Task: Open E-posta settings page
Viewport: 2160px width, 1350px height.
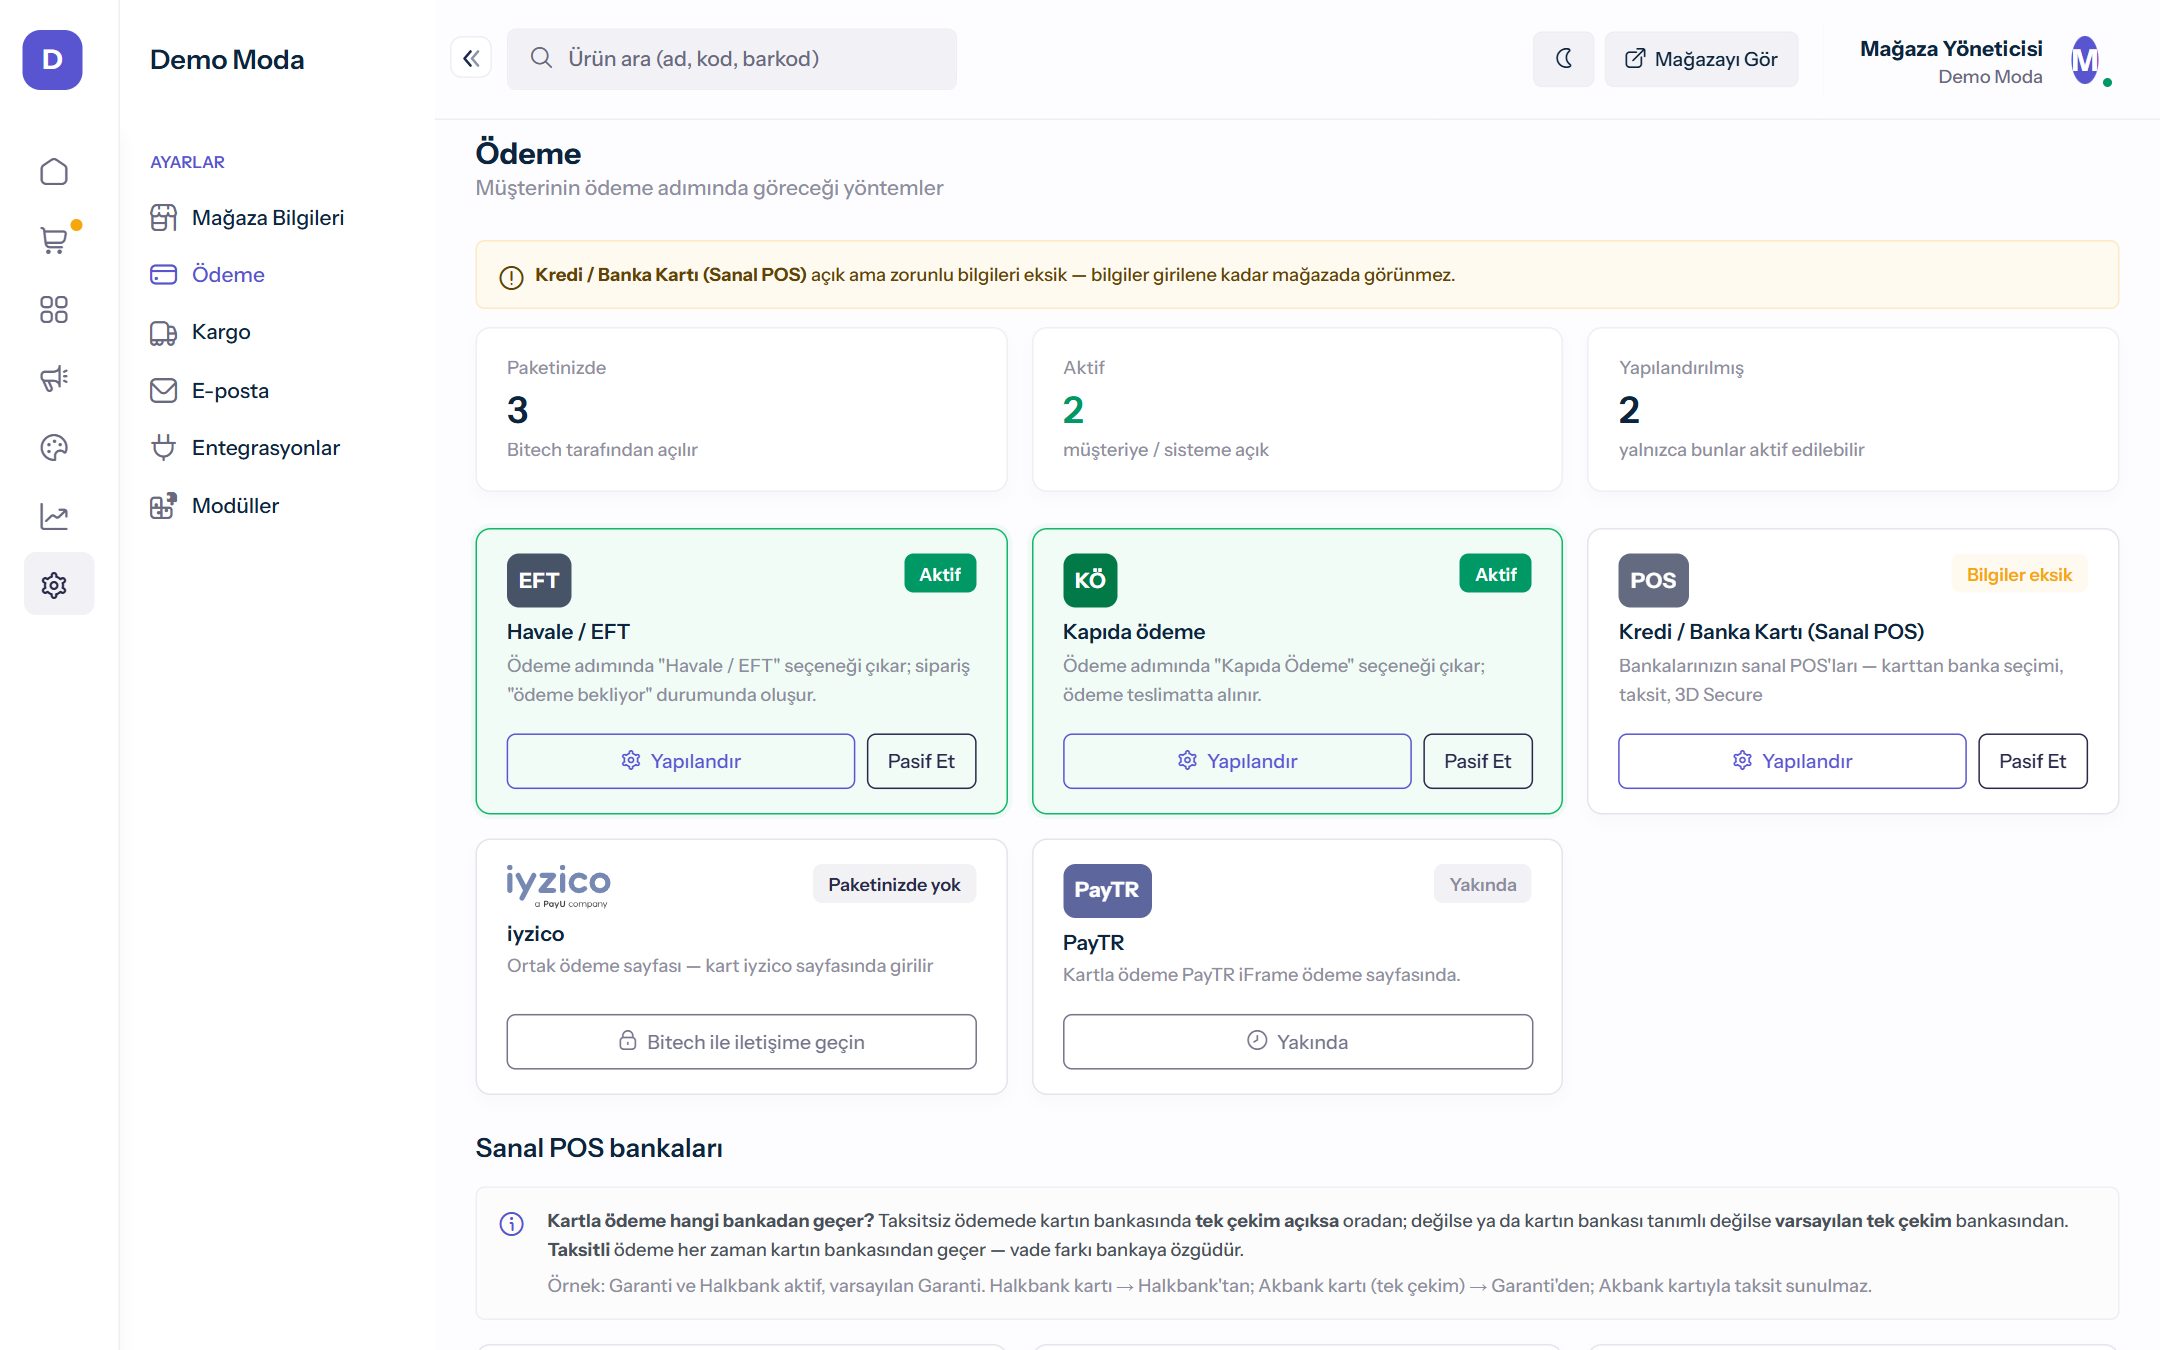Action: point(209,390)
